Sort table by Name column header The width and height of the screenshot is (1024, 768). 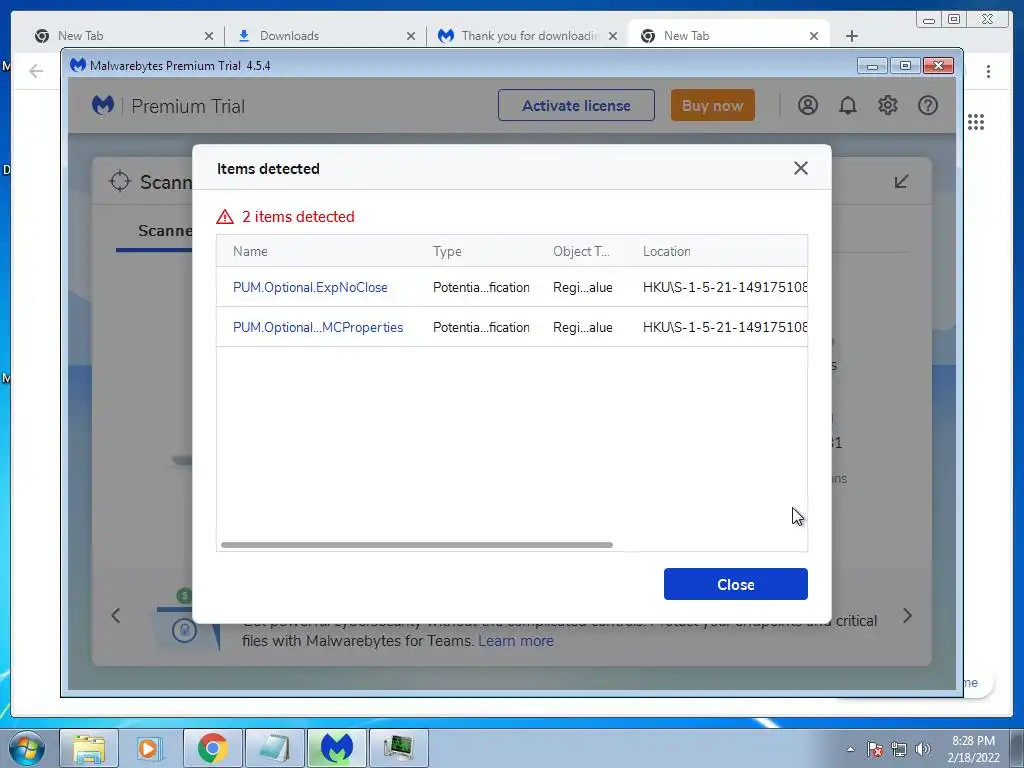click(250, 251)
